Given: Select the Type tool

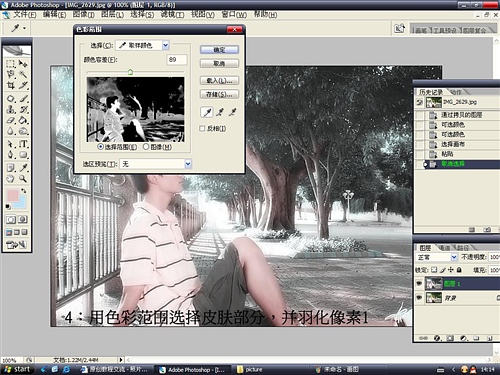Looking at the screenshot, I should click(23, 144).
